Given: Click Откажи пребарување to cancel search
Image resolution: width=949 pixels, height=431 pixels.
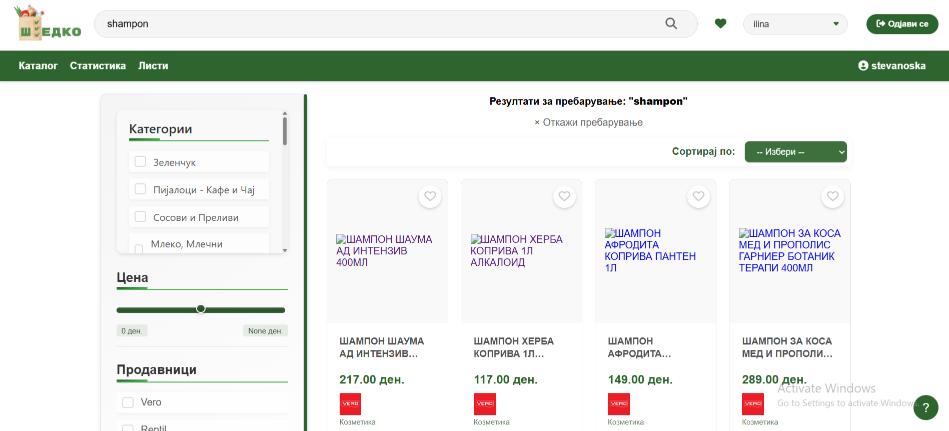Looking at the screenshot, I should pos(588,122).
